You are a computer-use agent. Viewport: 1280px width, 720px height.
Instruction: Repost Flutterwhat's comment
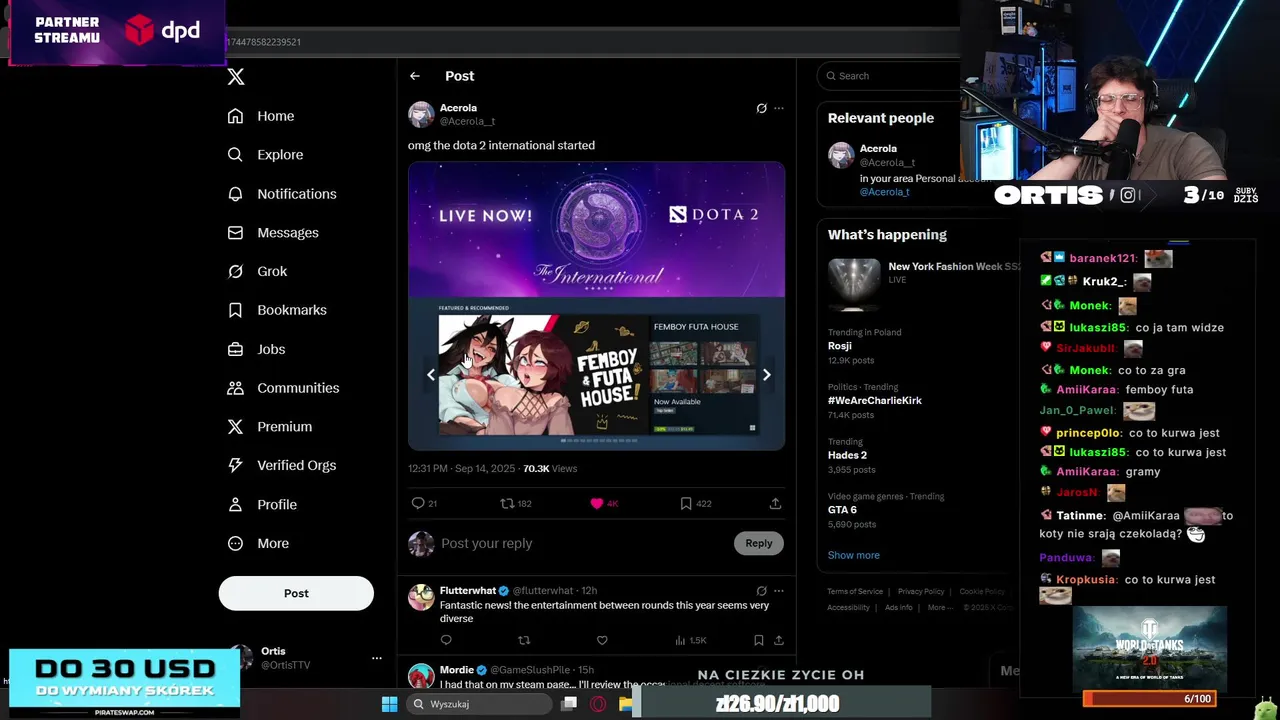[524, 640]
